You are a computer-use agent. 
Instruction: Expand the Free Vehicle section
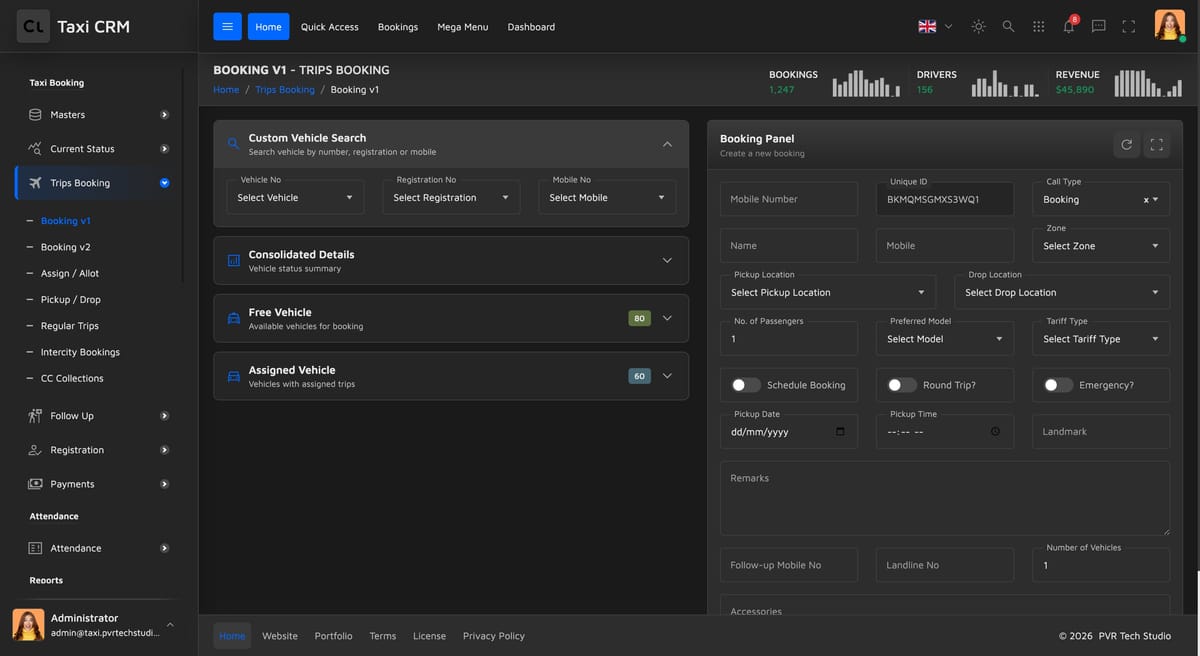click(667, 318)
